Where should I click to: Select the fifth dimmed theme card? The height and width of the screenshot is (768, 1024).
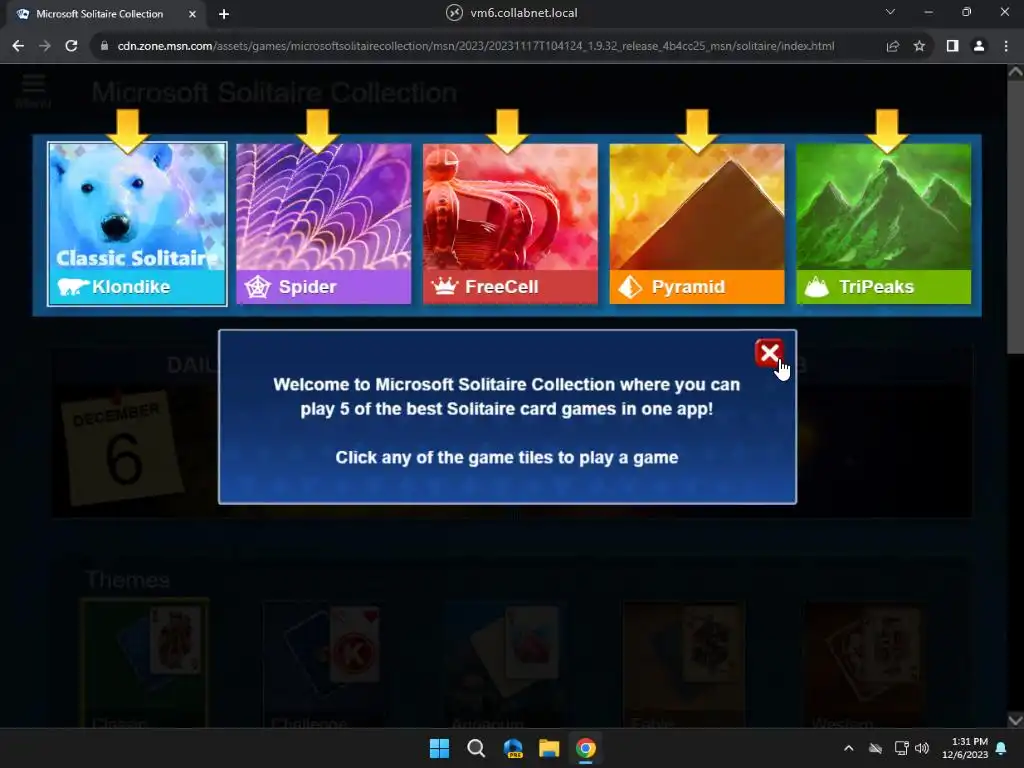(x=864, y=664)
